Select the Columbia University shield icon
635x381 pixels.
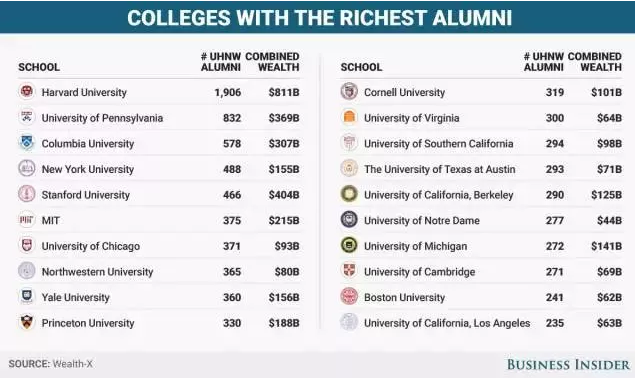point(27,143)
